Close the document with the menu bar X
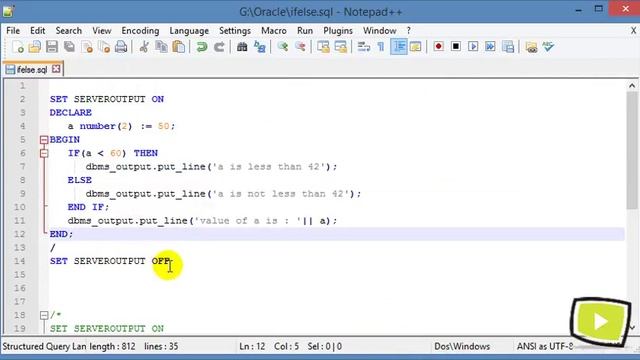This screenshot has width=640, height=360. 633,31
